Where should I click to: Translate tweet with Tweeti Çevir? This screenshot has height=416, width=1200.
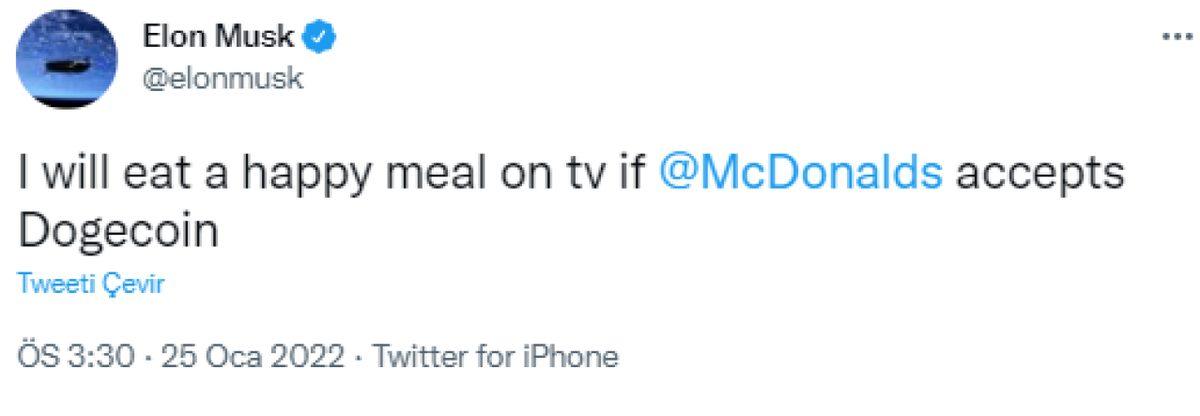tap(91, 286)
